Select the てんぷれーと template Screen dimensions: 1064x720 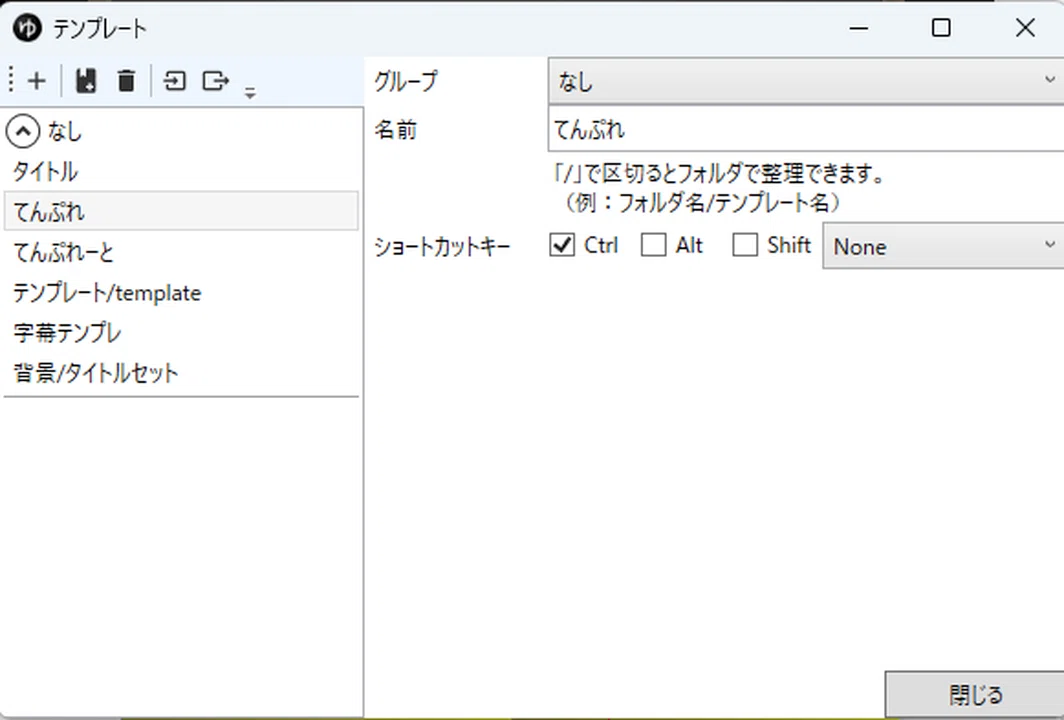point(181,252)
